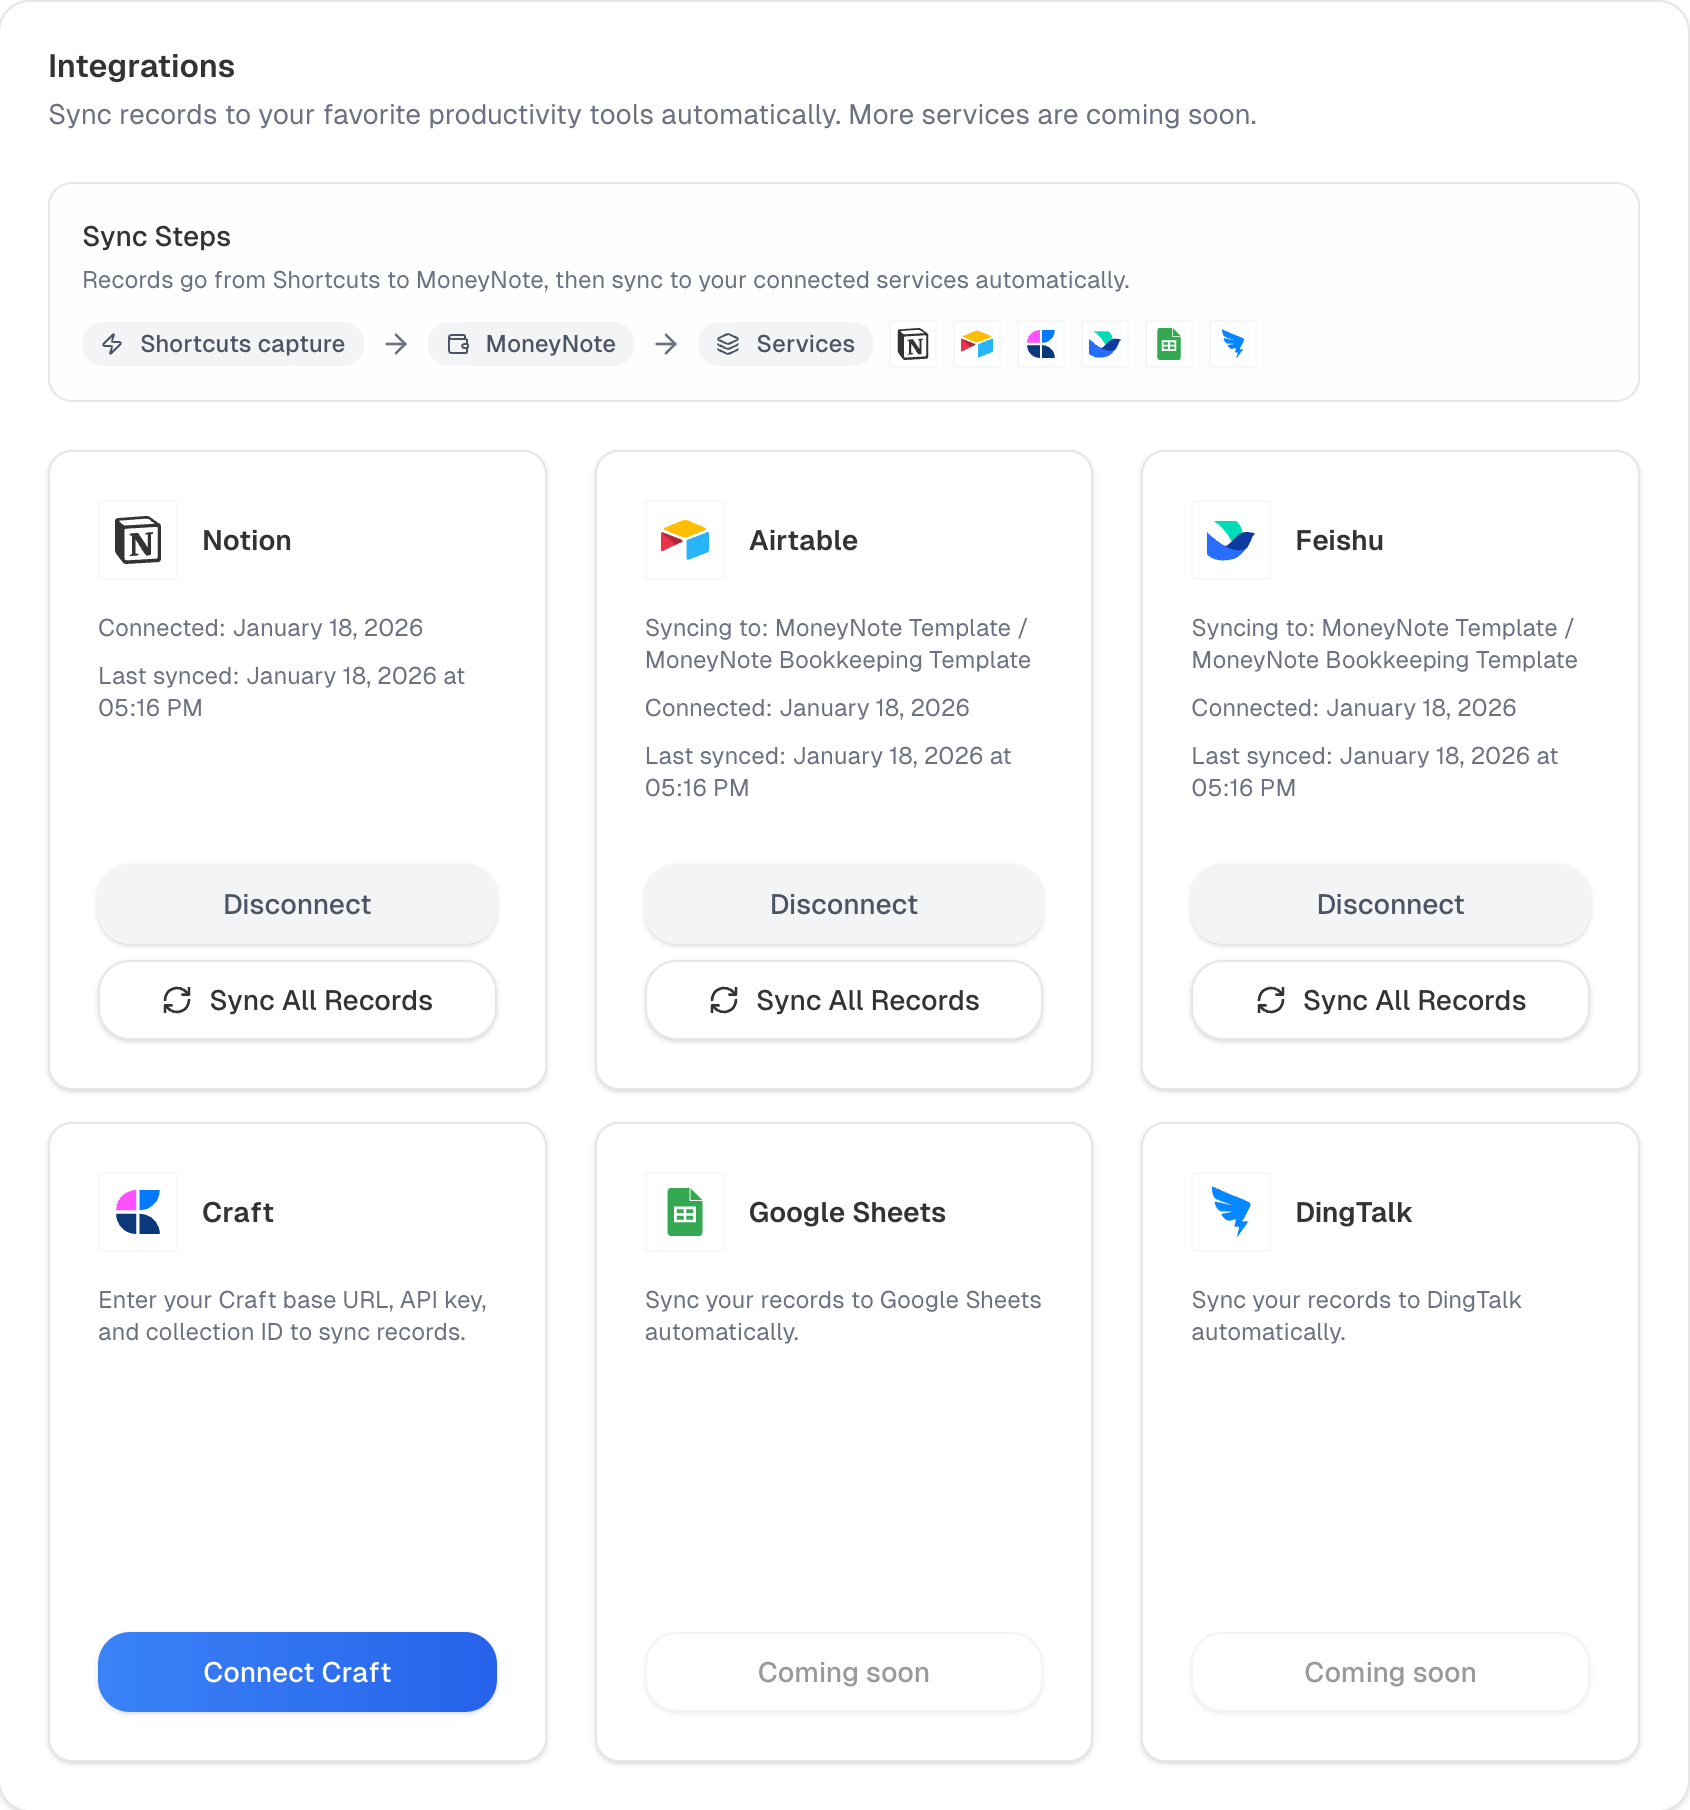Sync all records to Feishu
Viewport: 1690px width, 1810px height.
(1390, 1000)
